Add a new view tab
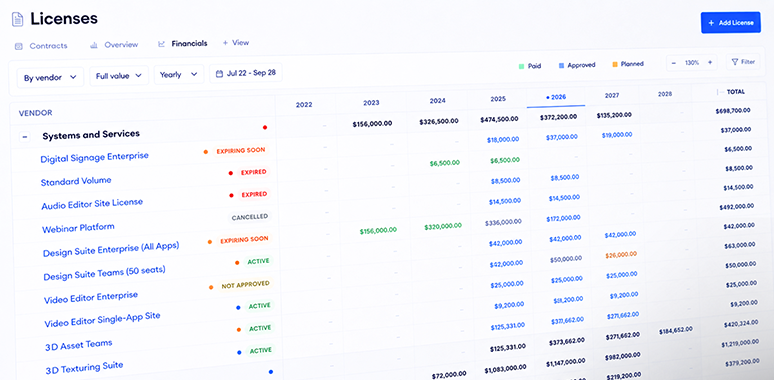This screenshot has width=774, height=380. pos(236,43)
